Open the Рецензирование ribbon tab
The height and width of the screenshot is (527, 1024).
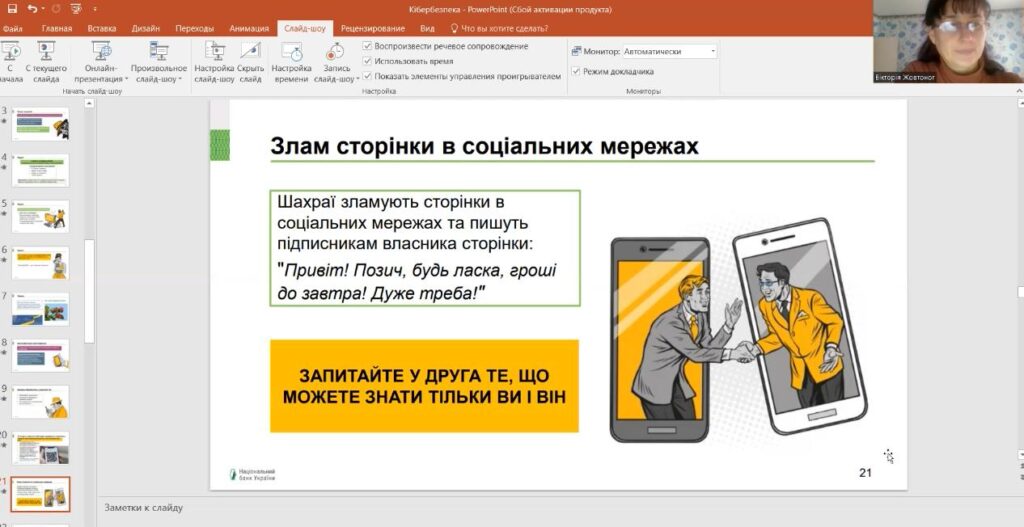click(372, 29)
